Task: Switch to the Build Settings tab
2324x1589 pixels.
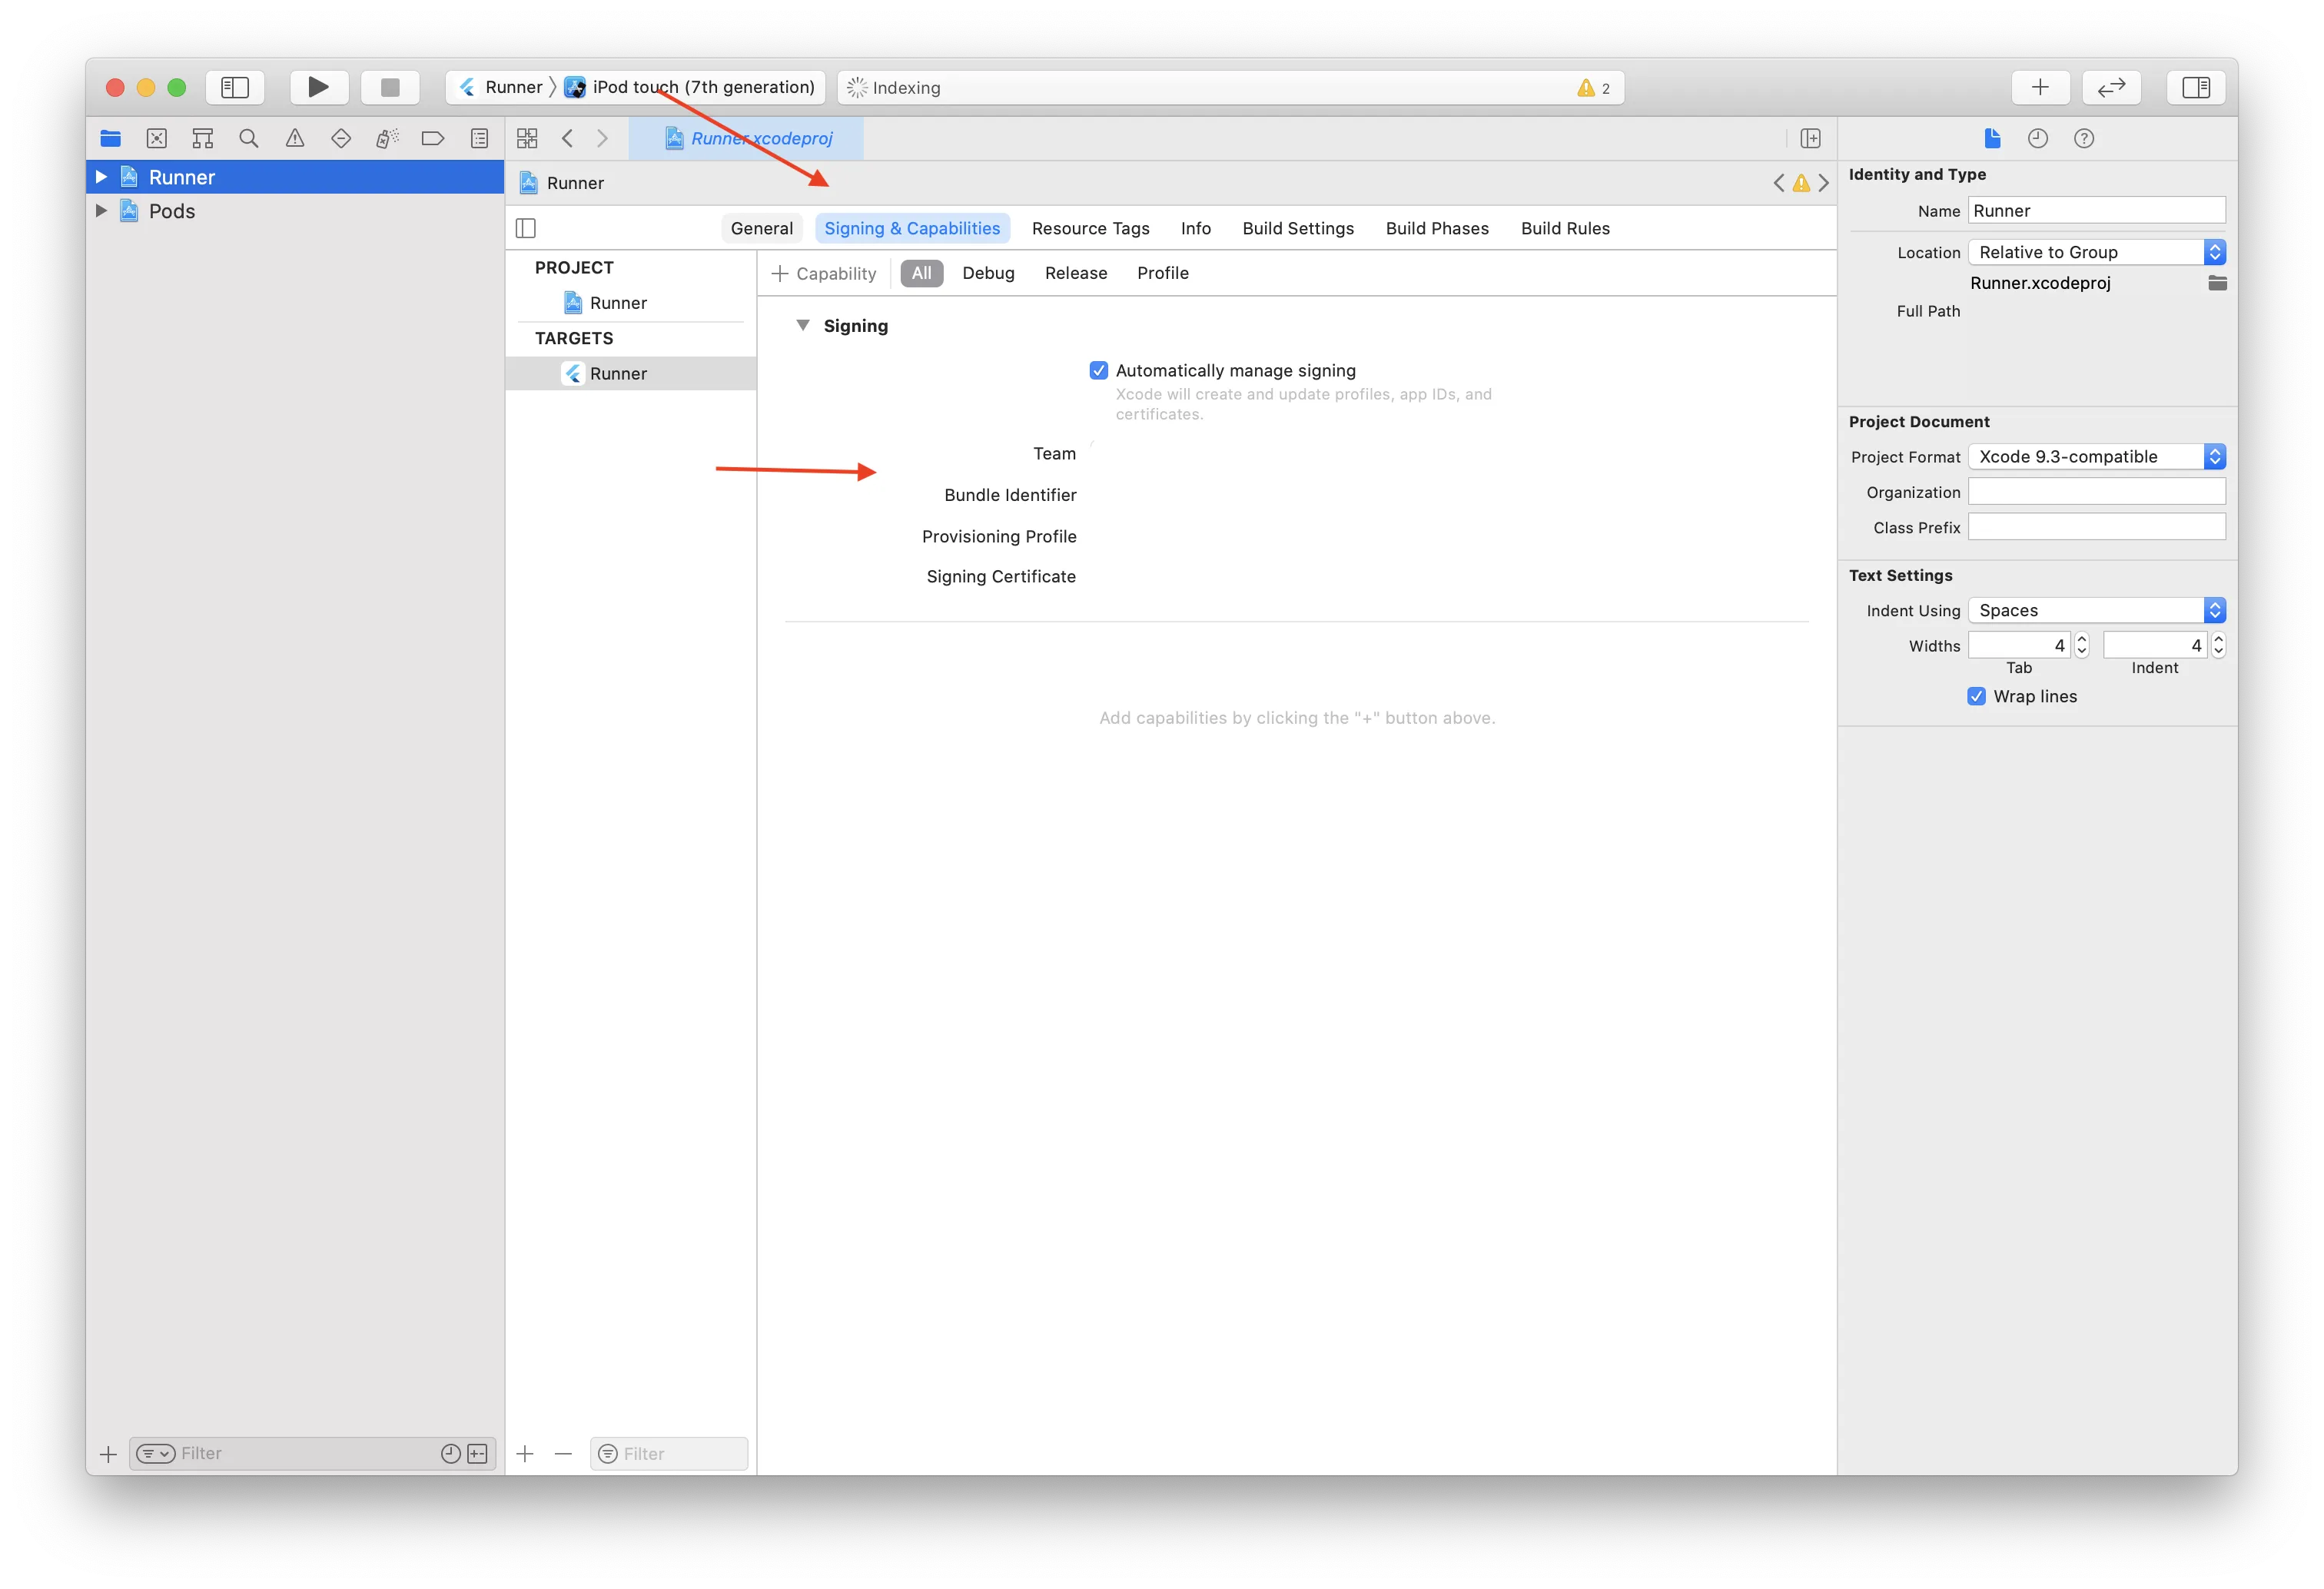Action: 1297,228
